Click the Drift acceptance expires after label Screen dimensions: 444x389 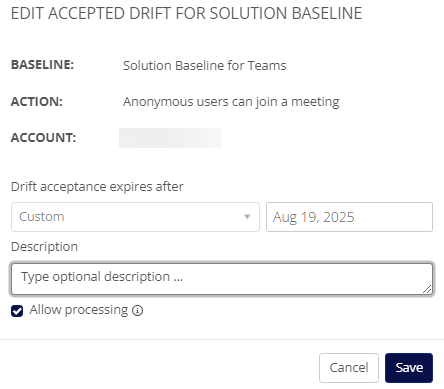pos(97,187)
